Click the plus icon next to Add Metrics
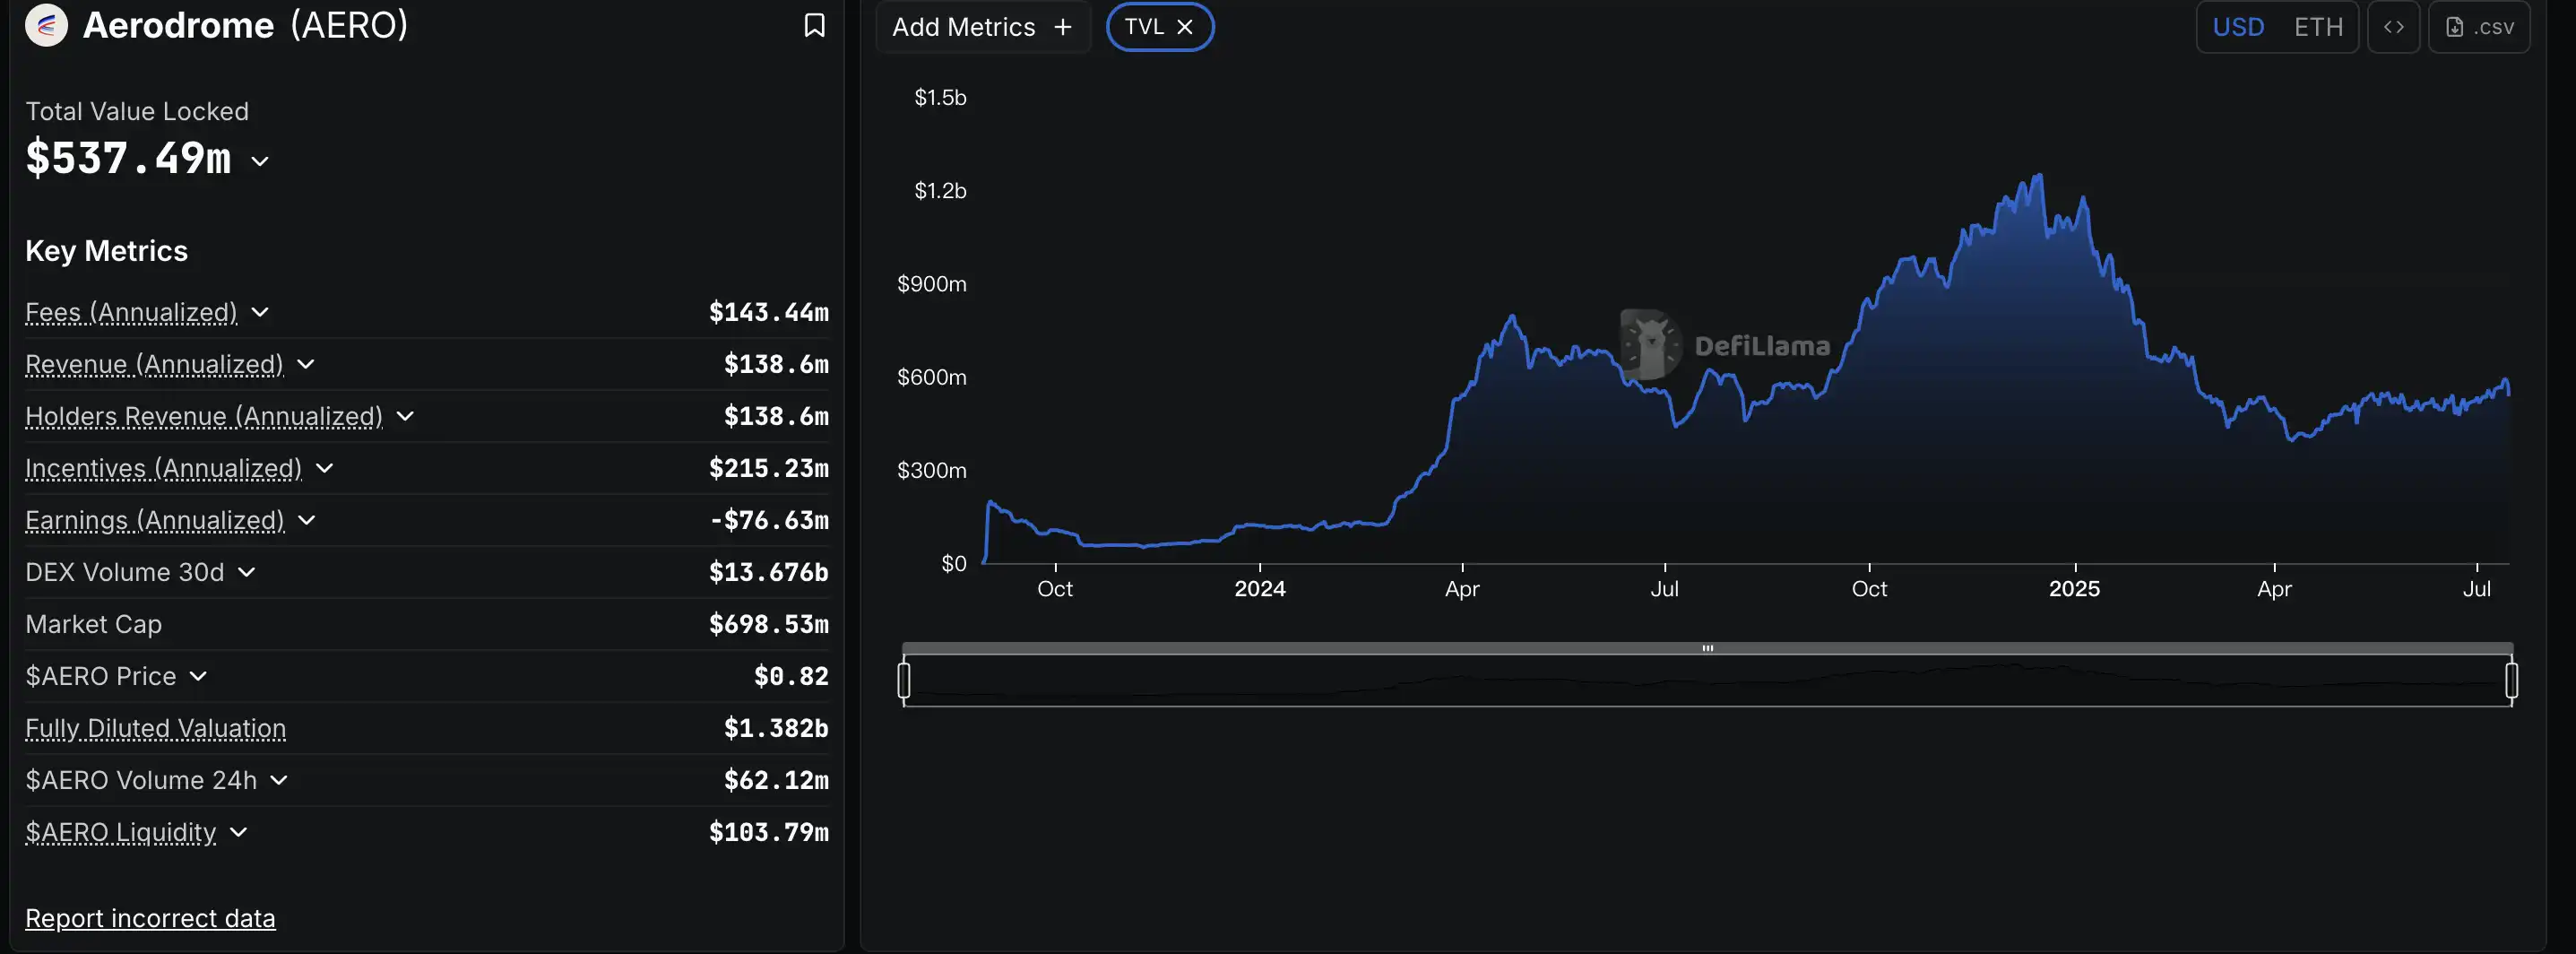Screen dimensions: 2576x954 click(x=1062, y=27)
